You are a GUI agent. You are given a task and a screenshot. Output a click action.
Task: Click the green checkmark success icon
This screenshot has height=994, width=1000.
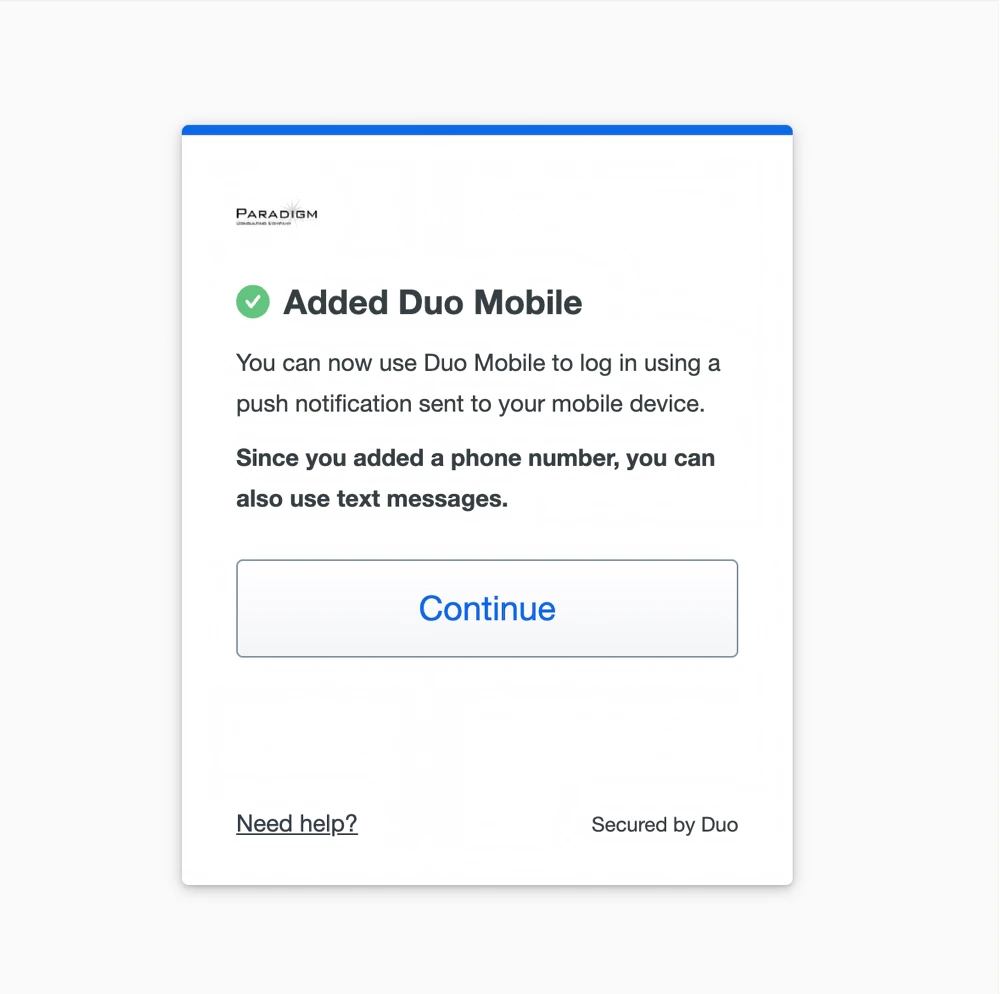coord(253,301)
